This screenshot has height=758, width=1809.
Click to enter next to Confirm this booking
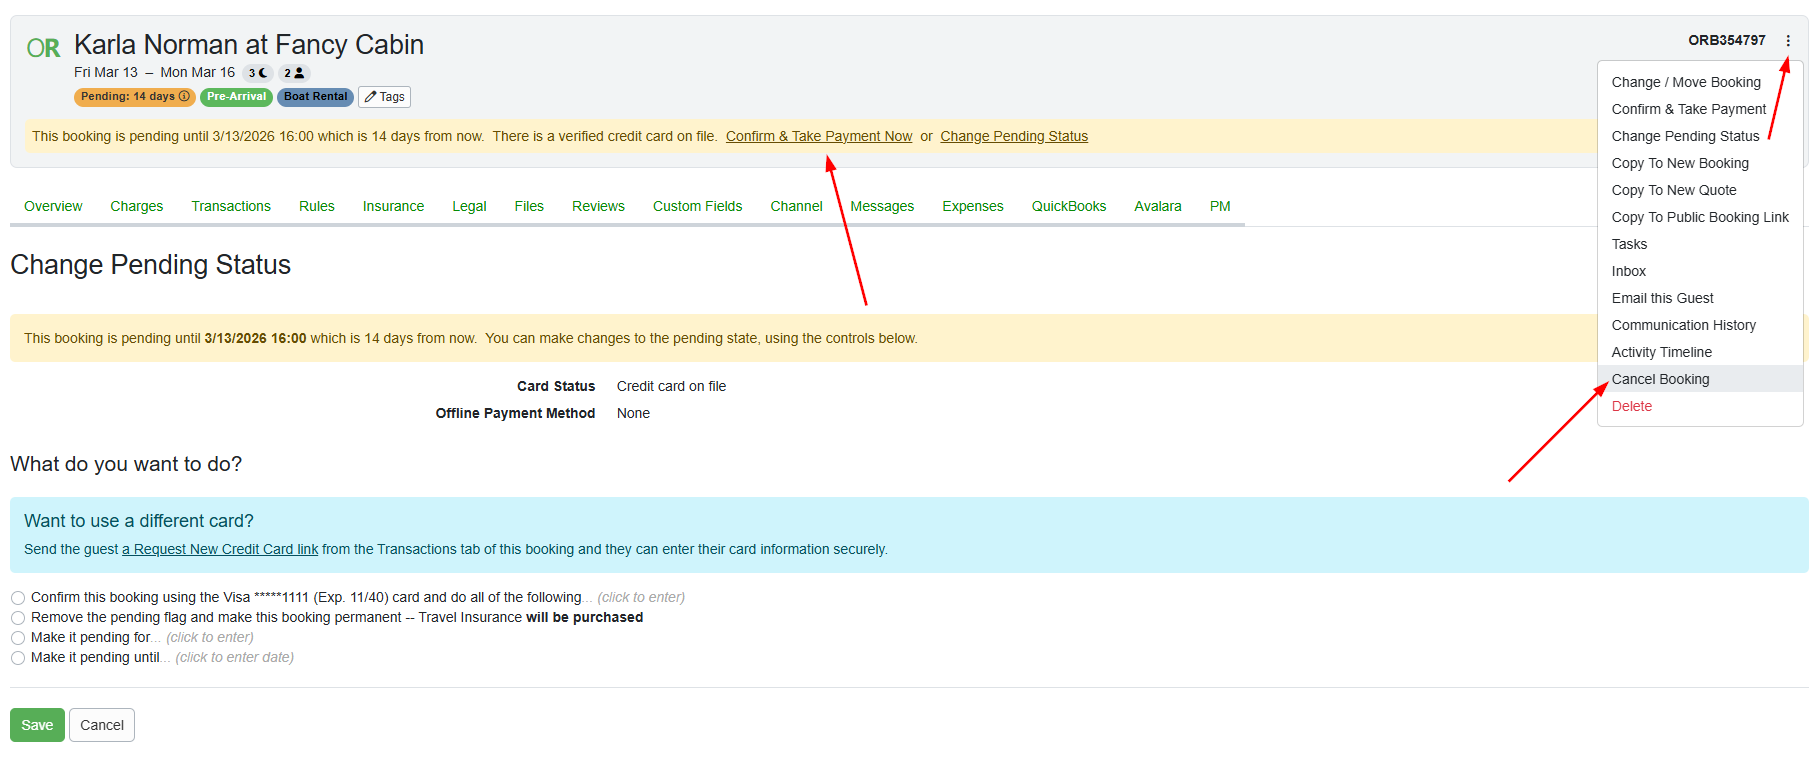pos(641,597)
